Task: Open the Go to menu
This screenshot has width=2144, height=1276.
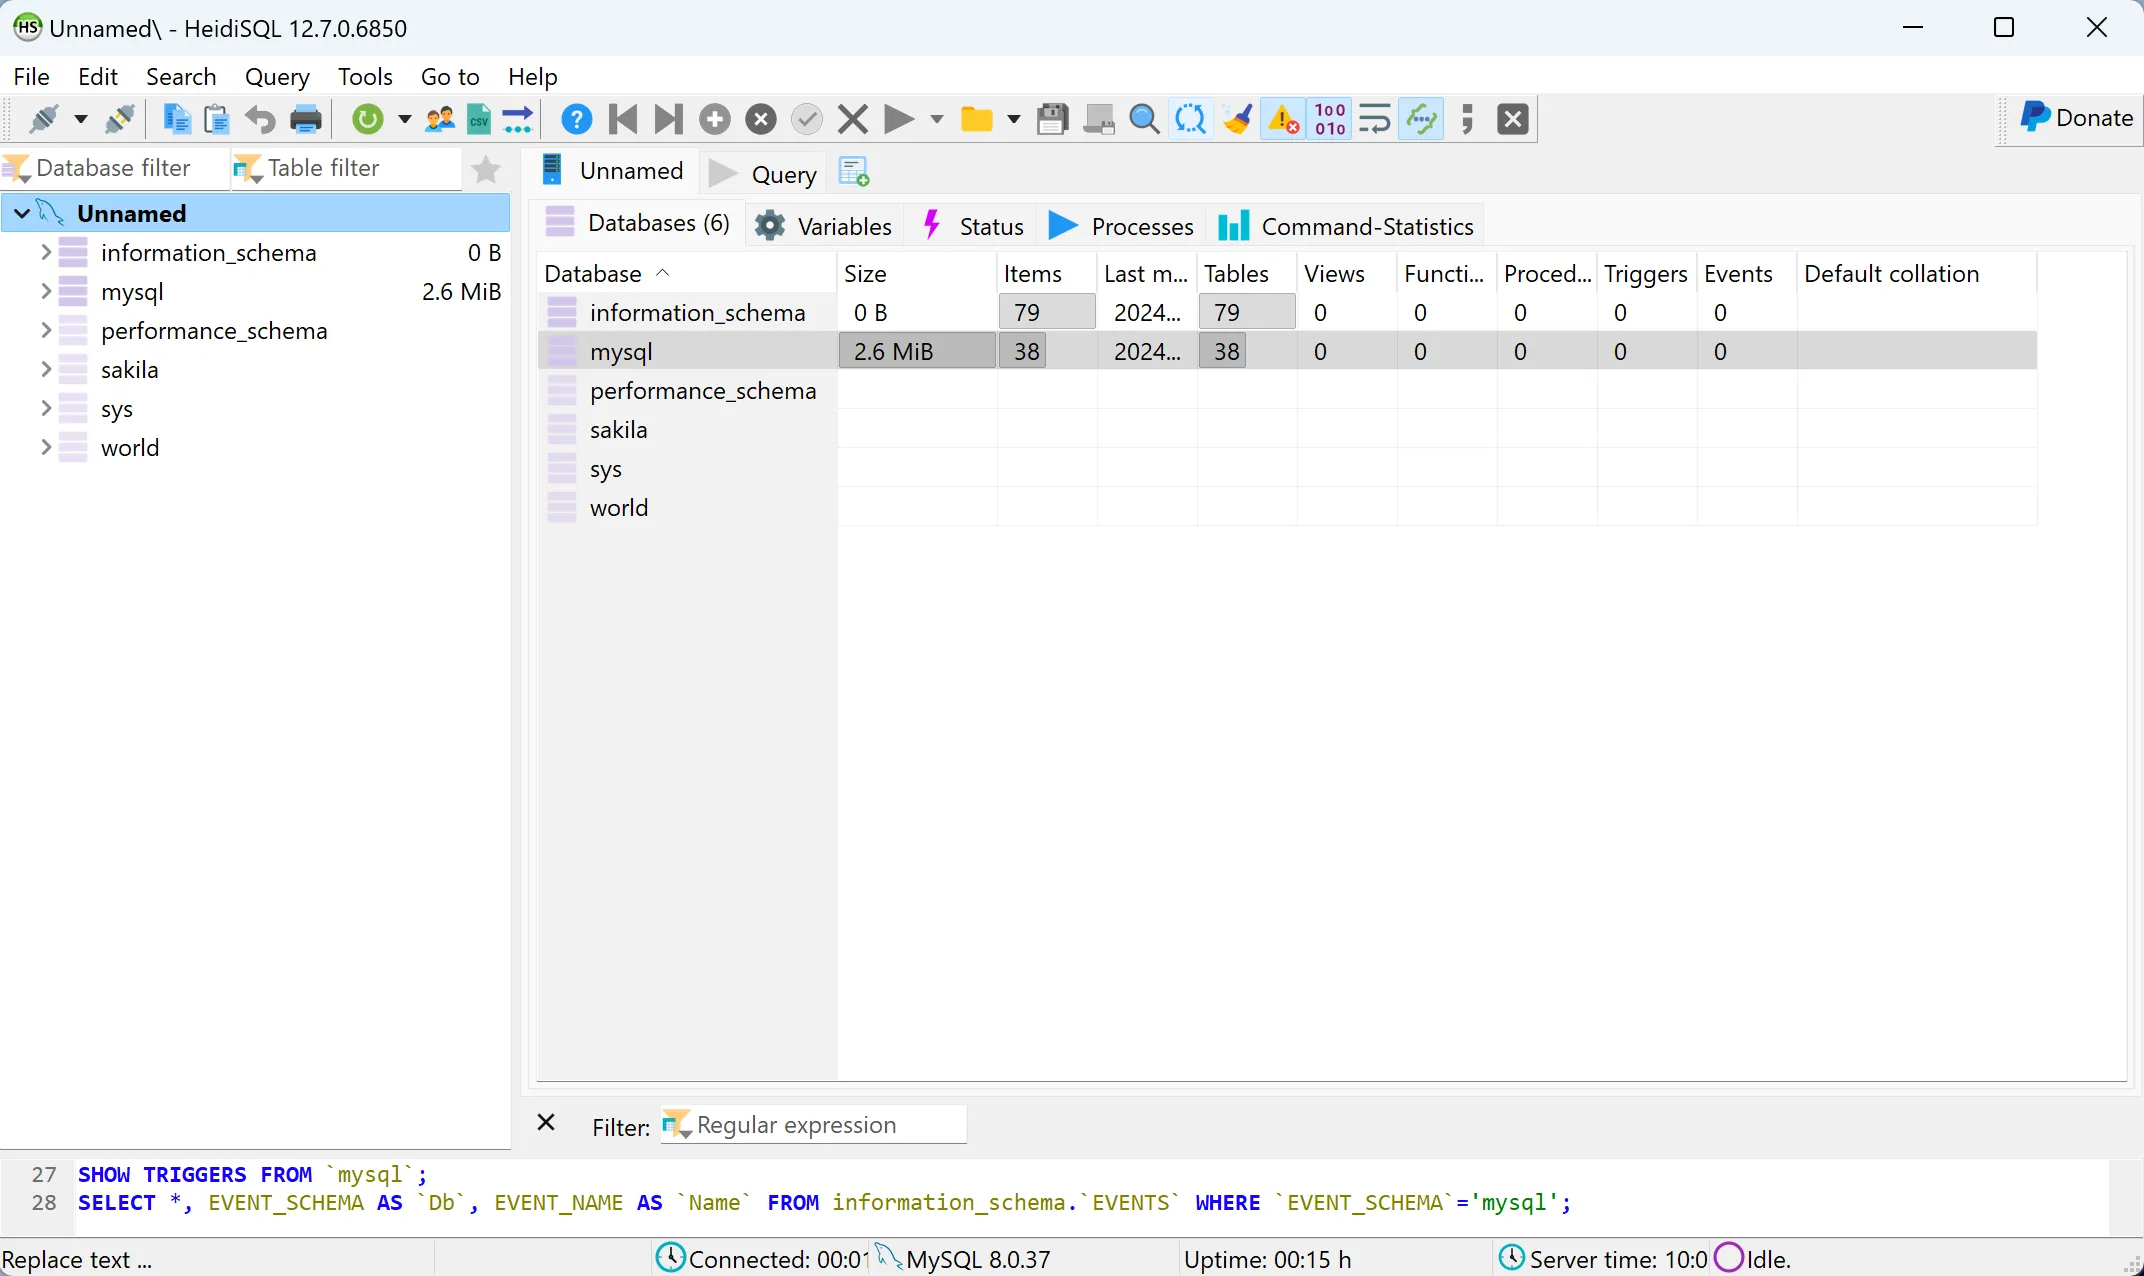Action: 450,77
